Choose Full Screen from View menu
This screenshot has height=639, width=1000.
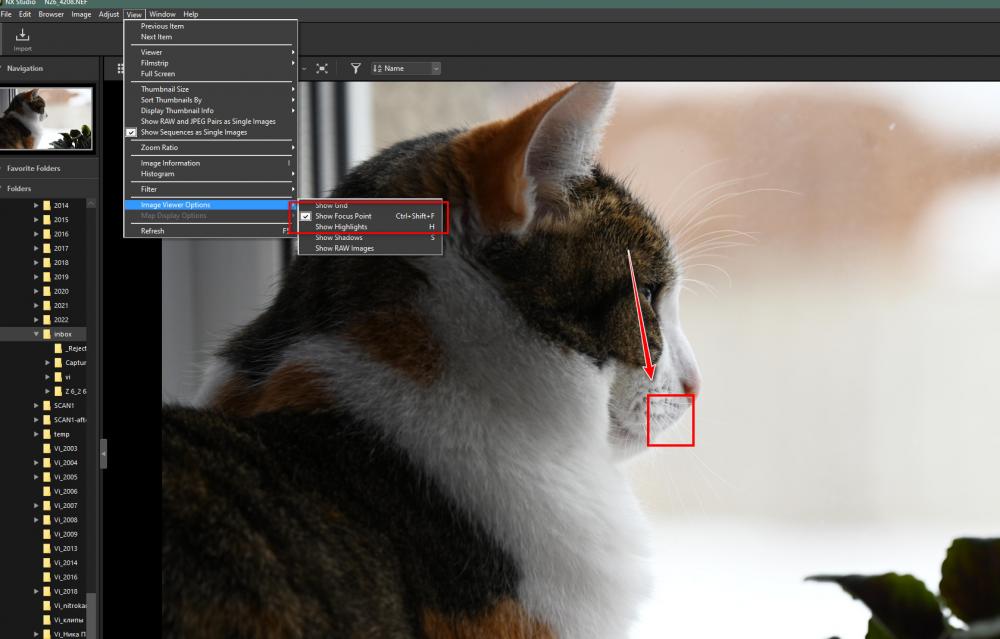point(210,74)
